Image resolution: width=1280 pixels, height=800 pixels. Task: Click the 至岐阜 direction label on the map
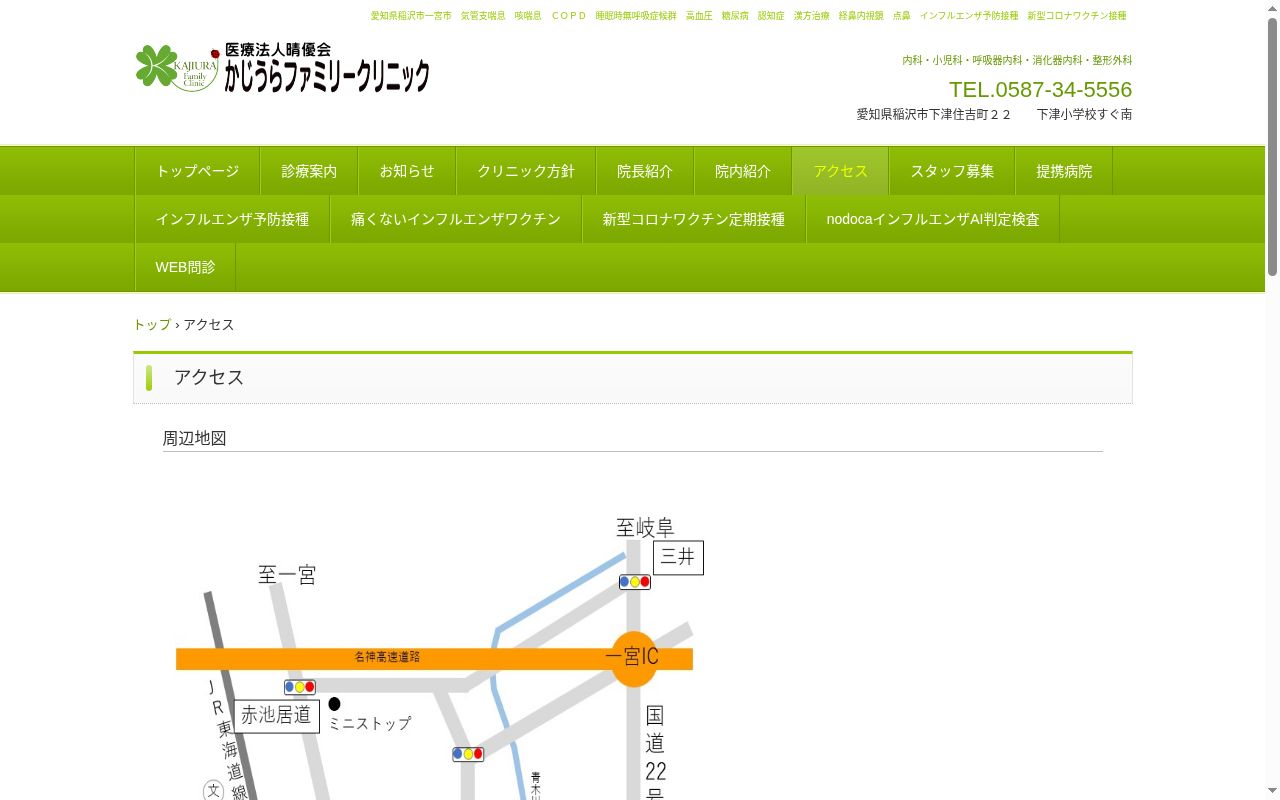pos(645,528)
